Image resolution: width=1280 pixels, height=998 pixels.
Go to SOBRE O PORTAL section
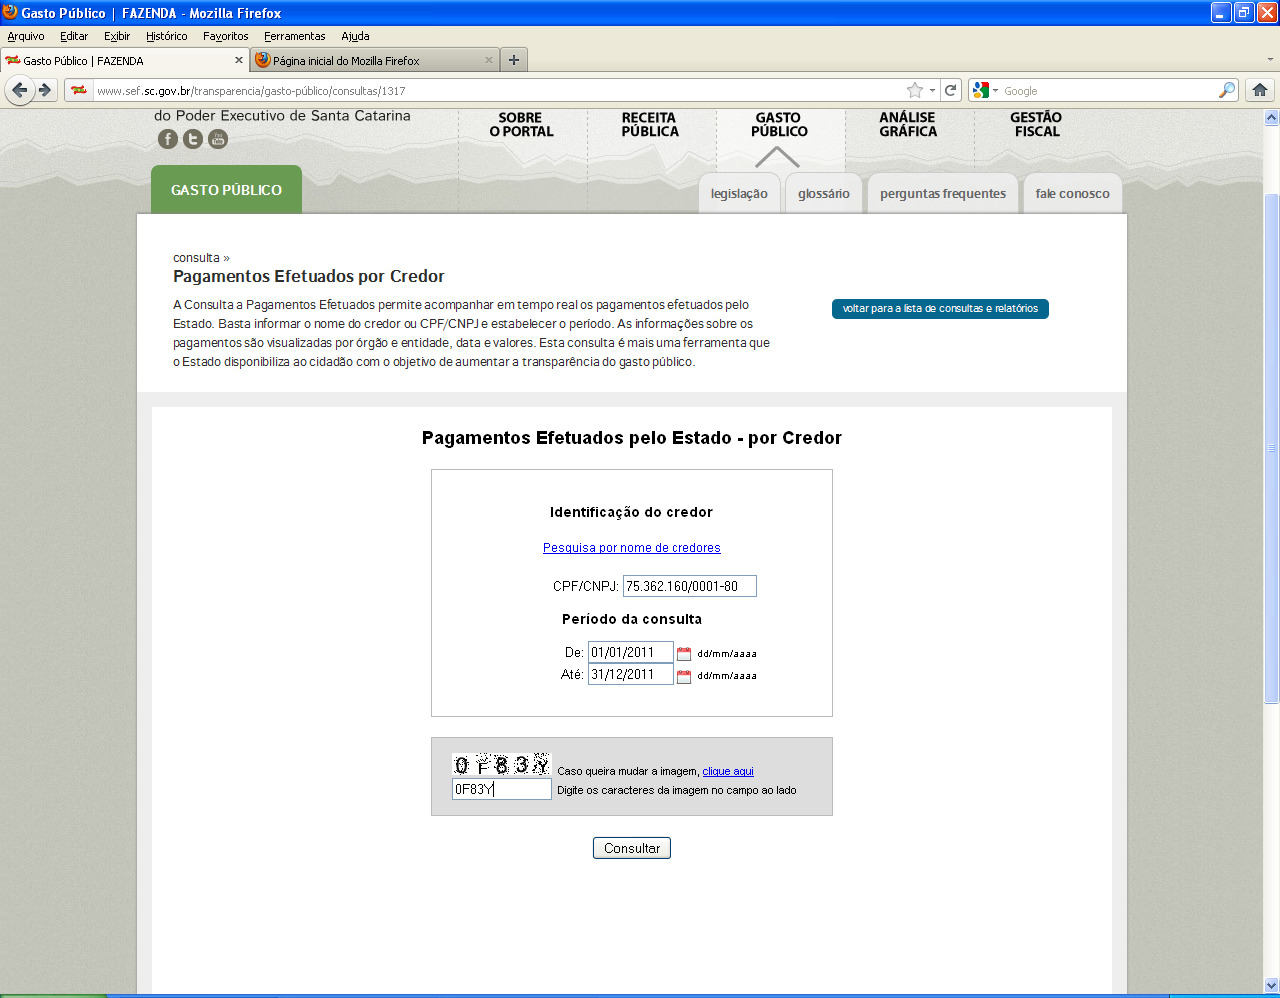coord(521,124)
